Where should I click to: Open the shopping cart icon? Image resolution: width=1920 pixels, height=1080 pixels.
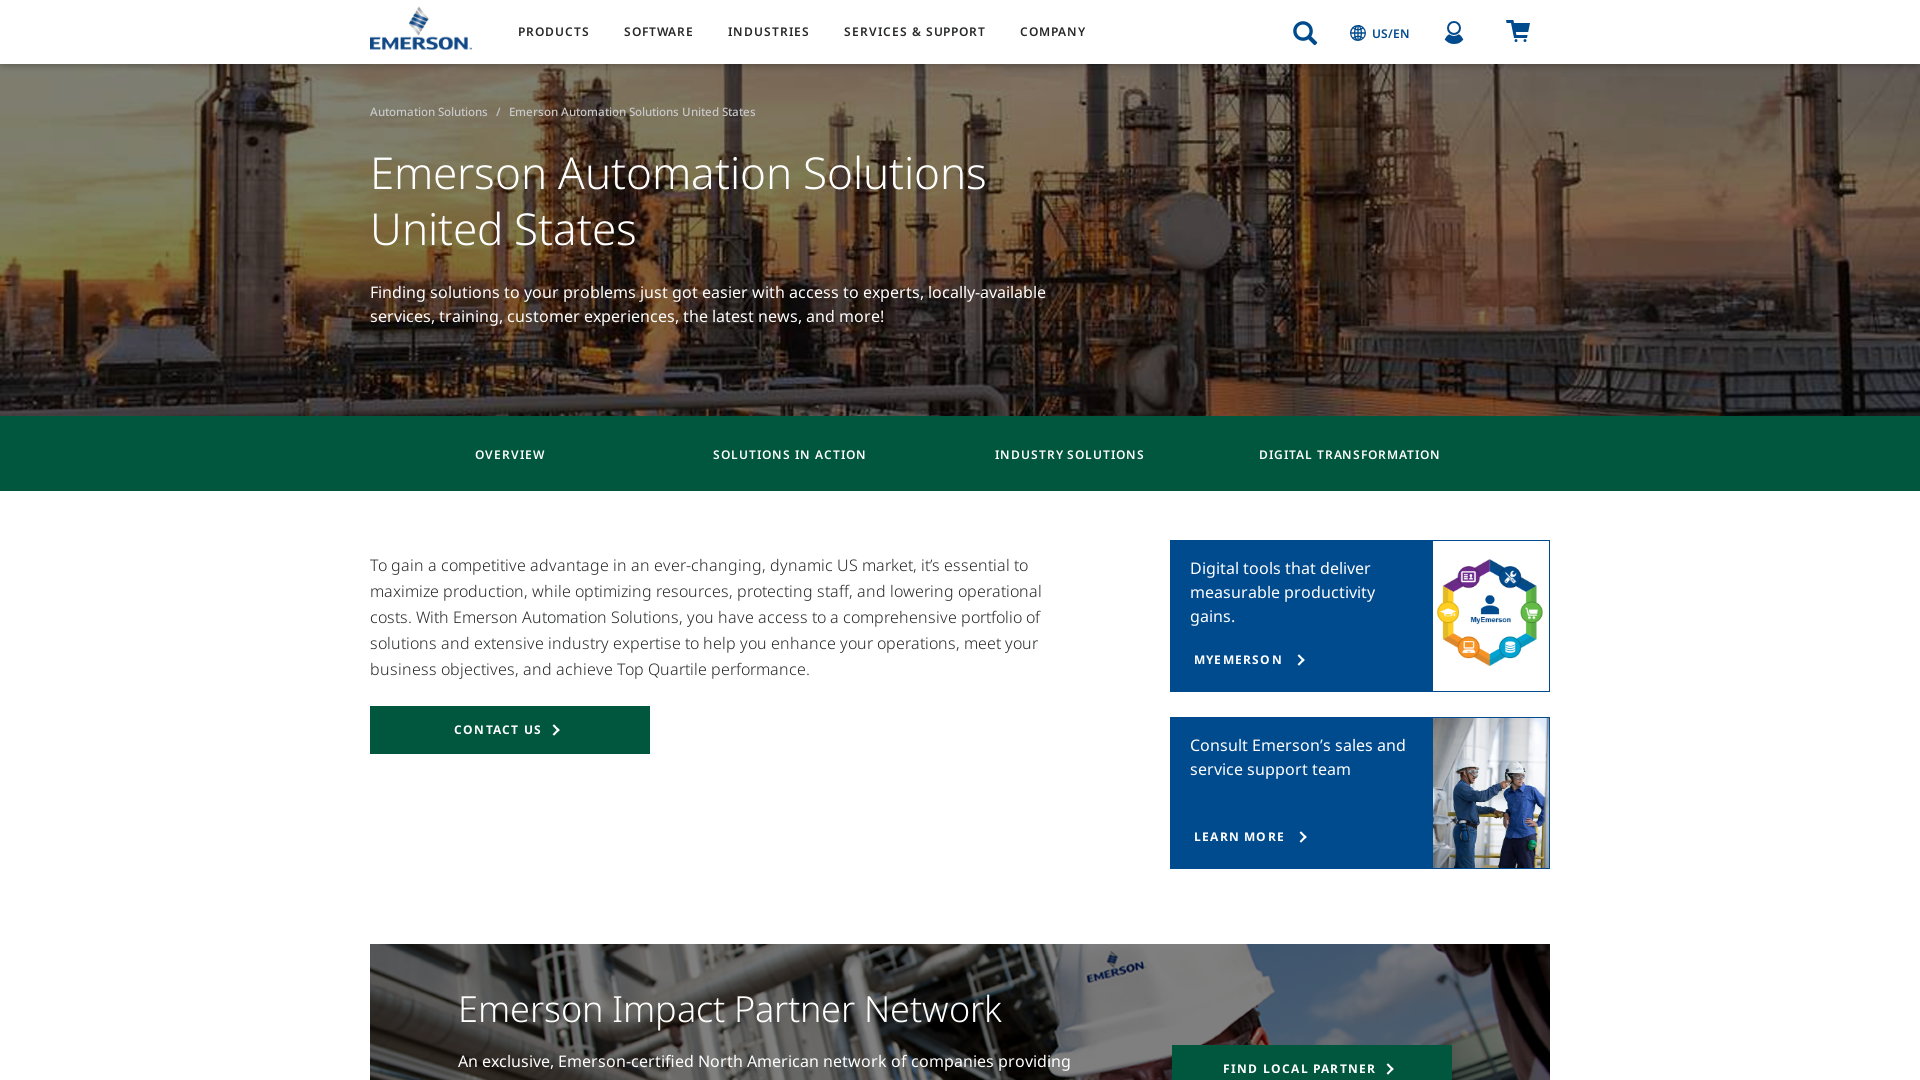(1518, 30)
